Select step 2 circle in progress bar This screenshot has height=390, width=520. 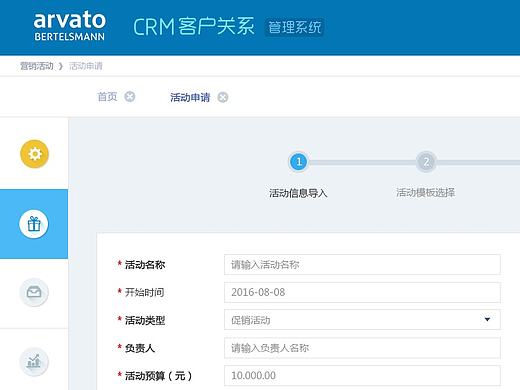(426, 162)
